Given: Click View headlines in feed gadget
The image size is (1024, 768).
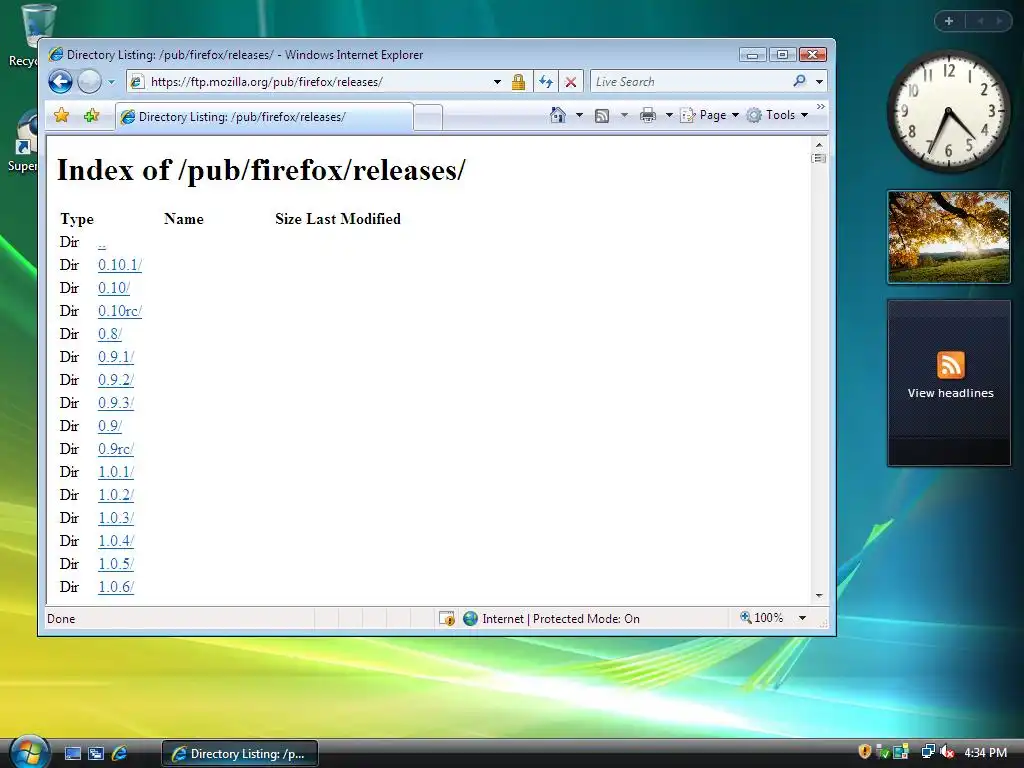Looking at the screenshot, I should tap(950, 393).
